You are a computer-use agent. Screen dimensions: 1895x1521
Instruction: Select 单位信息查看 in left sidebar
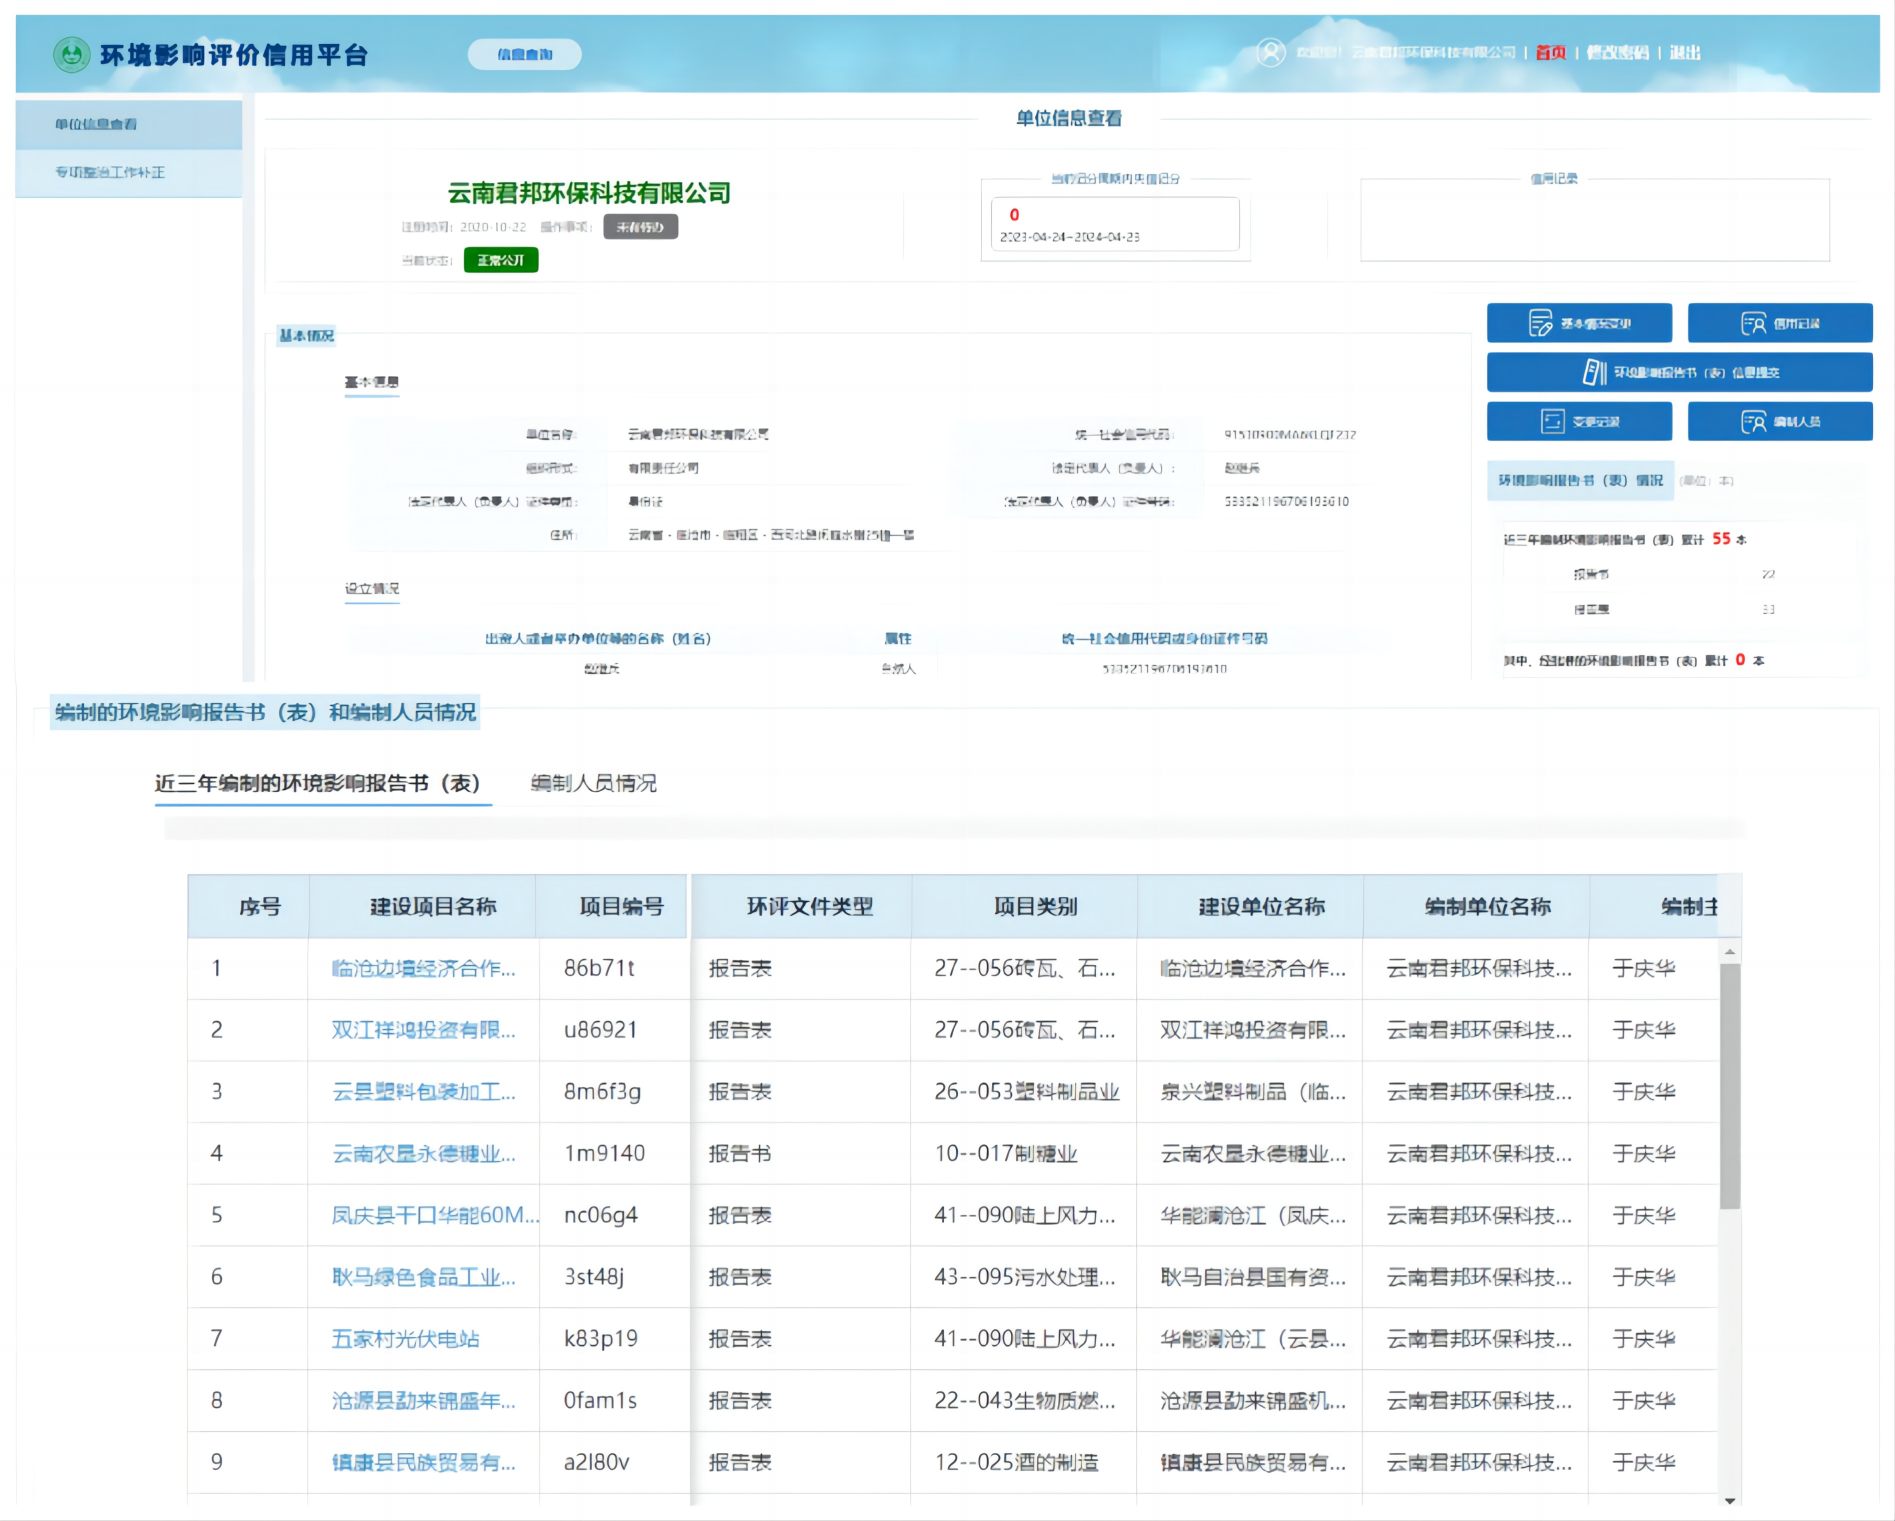click(x=96, y=124)
